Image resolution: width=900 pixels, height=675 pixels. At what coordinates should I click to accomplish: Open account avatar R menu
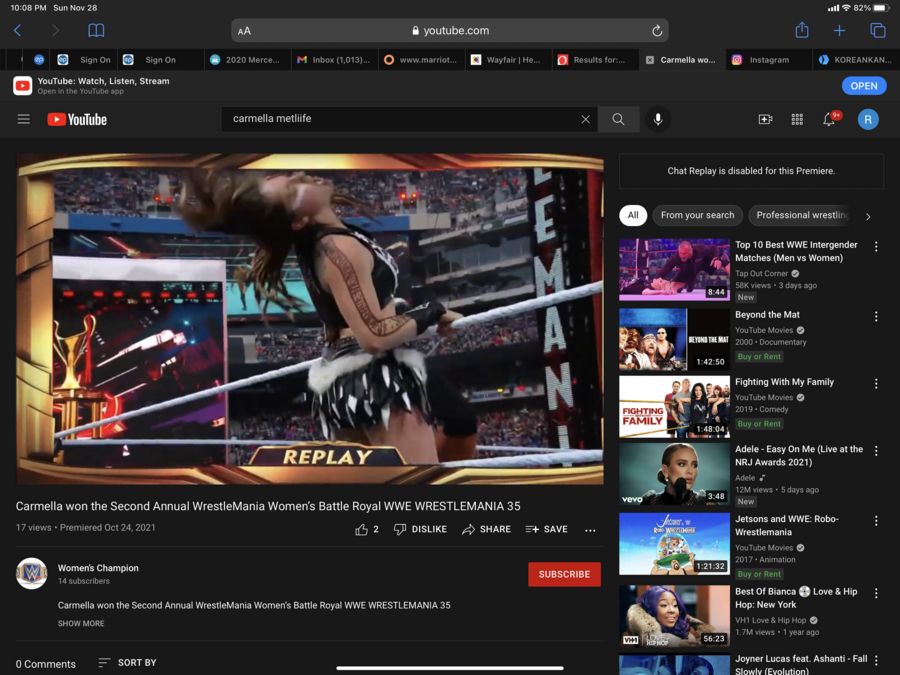(x=868, y=119)
